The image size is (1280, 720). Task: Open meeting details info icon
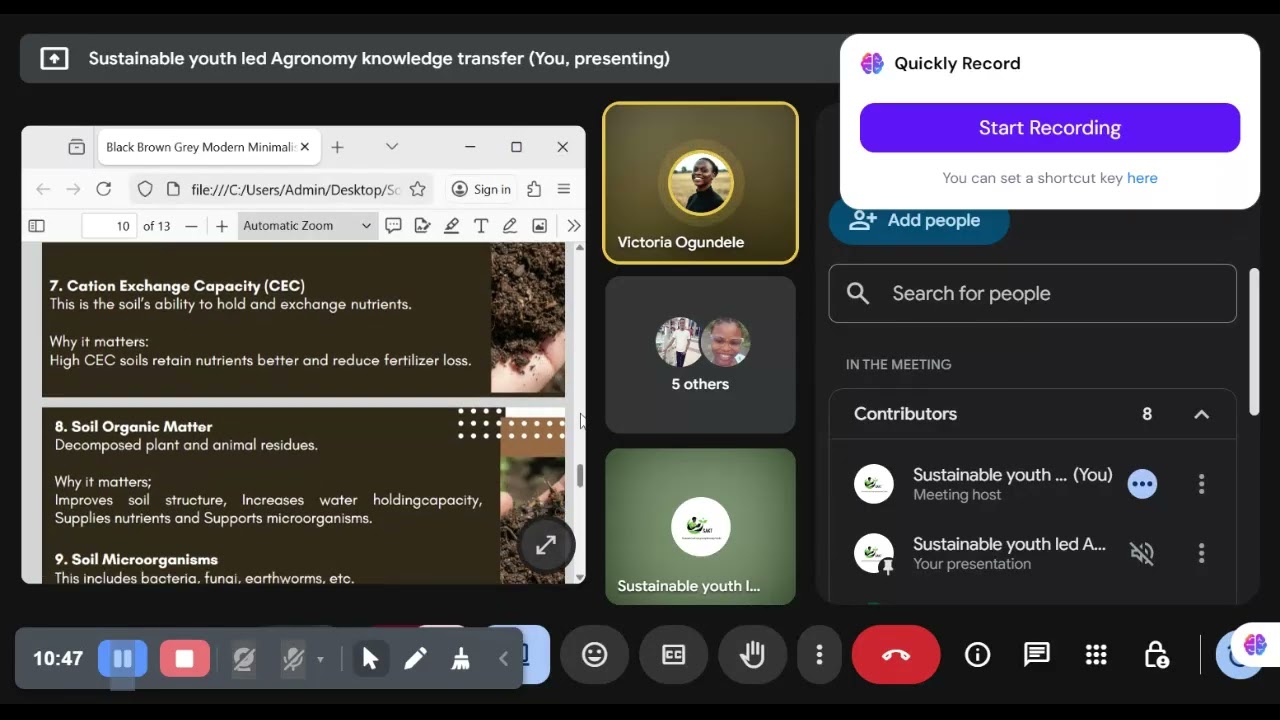click(977, 655)
